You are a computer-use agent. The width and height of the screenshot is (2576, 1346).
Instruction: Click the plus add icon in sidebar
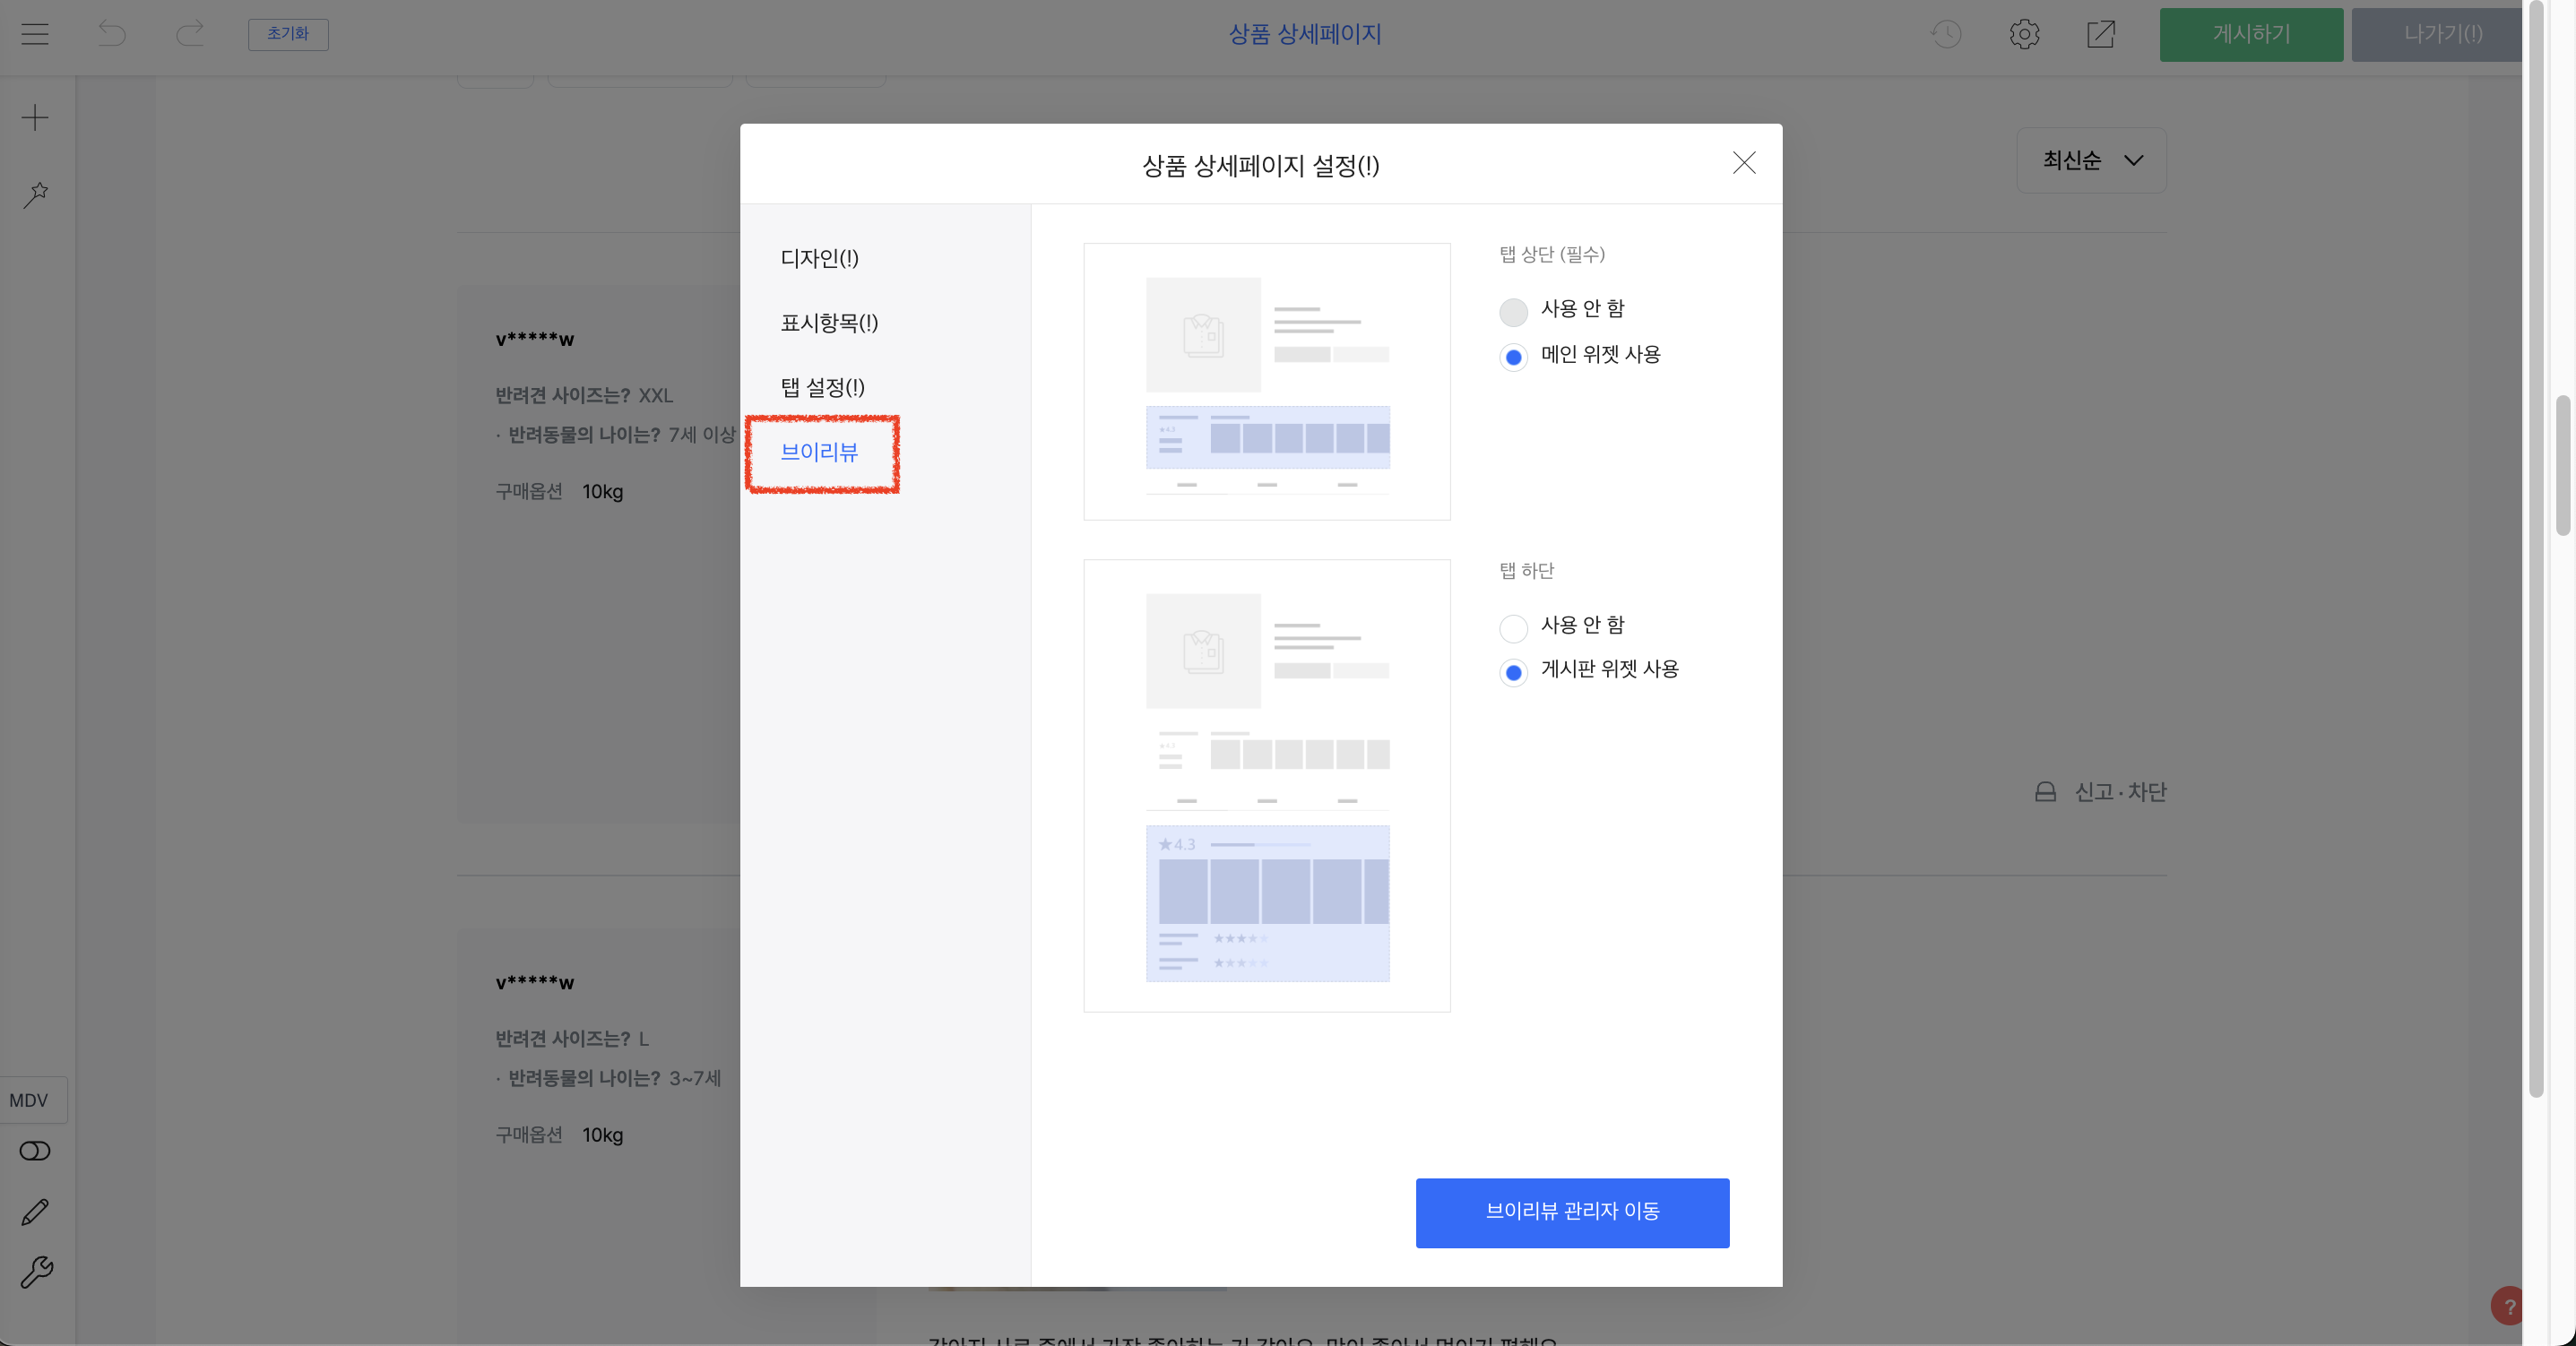(35, 118)
